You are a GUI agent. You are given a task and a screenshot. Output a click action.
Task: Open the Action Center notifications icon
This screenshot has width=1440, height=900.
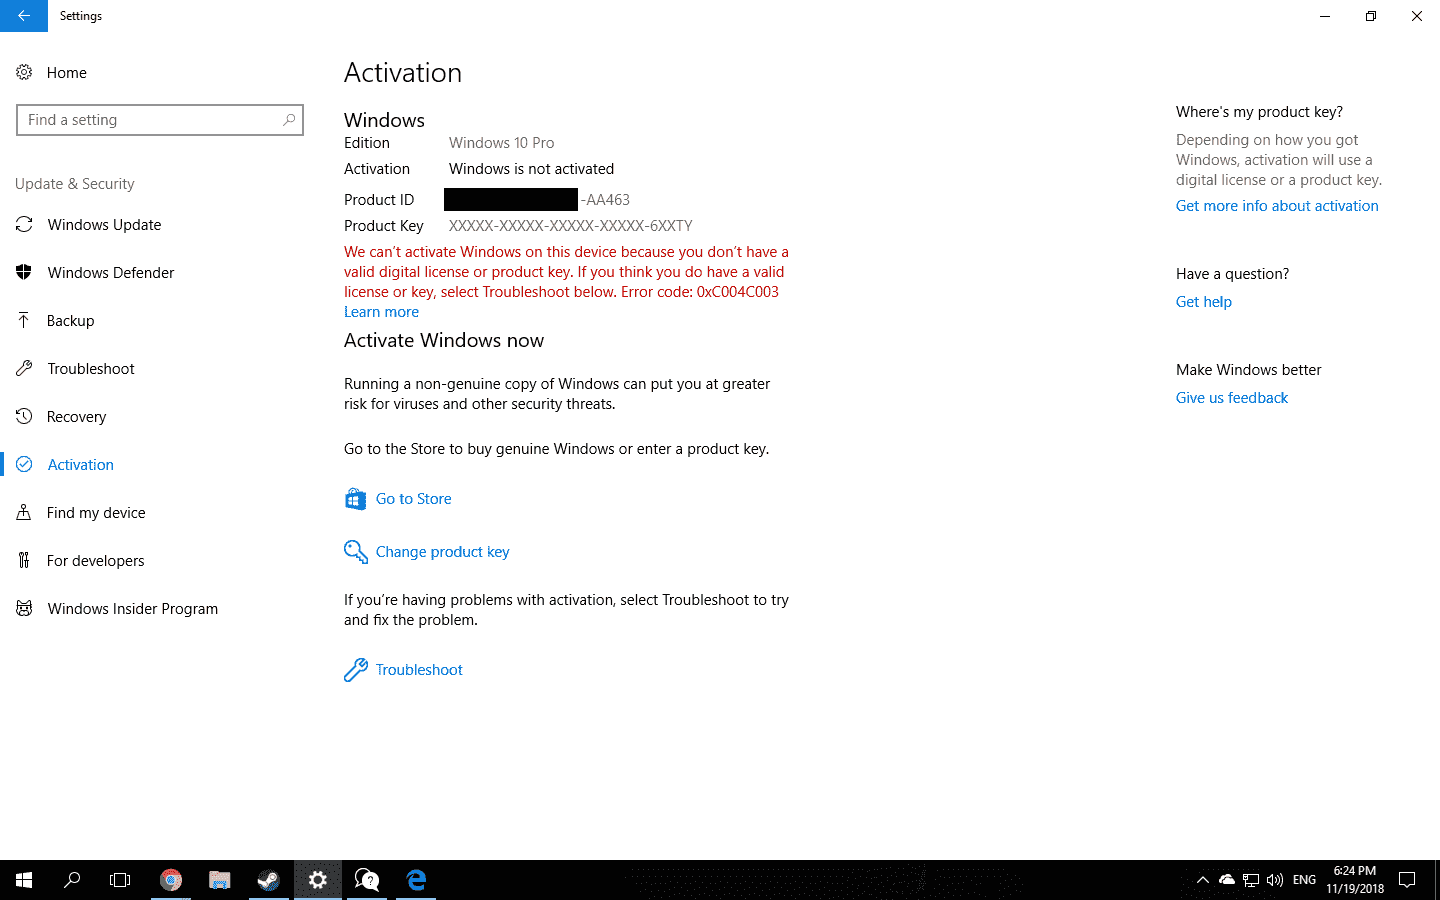1407,880
